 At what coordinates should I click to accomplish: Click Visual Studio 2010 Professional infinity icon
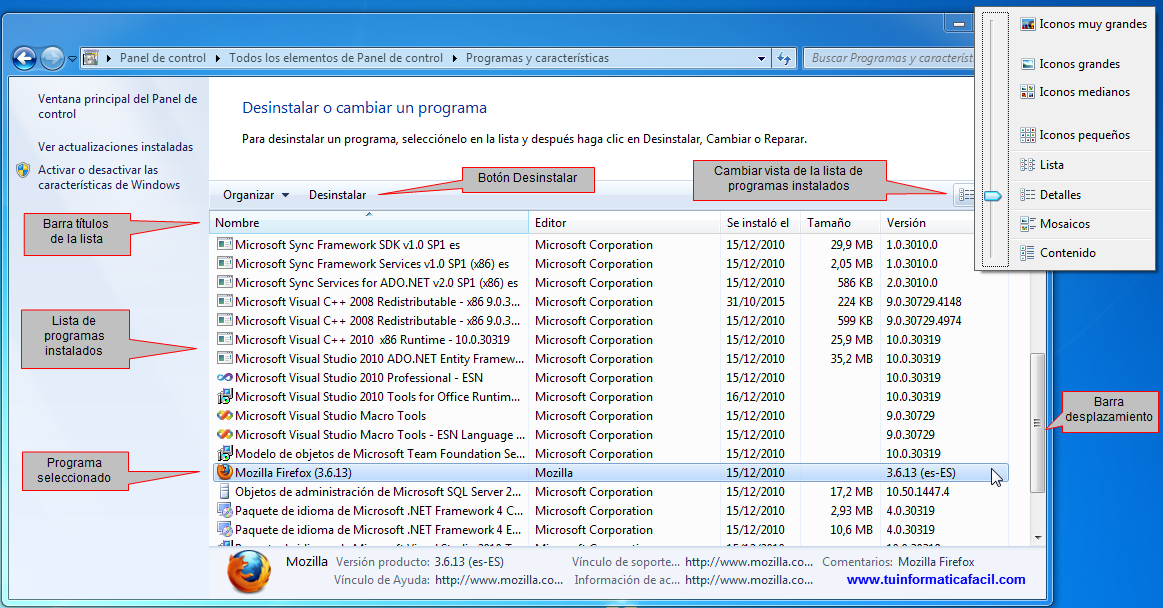pos(224,377)
